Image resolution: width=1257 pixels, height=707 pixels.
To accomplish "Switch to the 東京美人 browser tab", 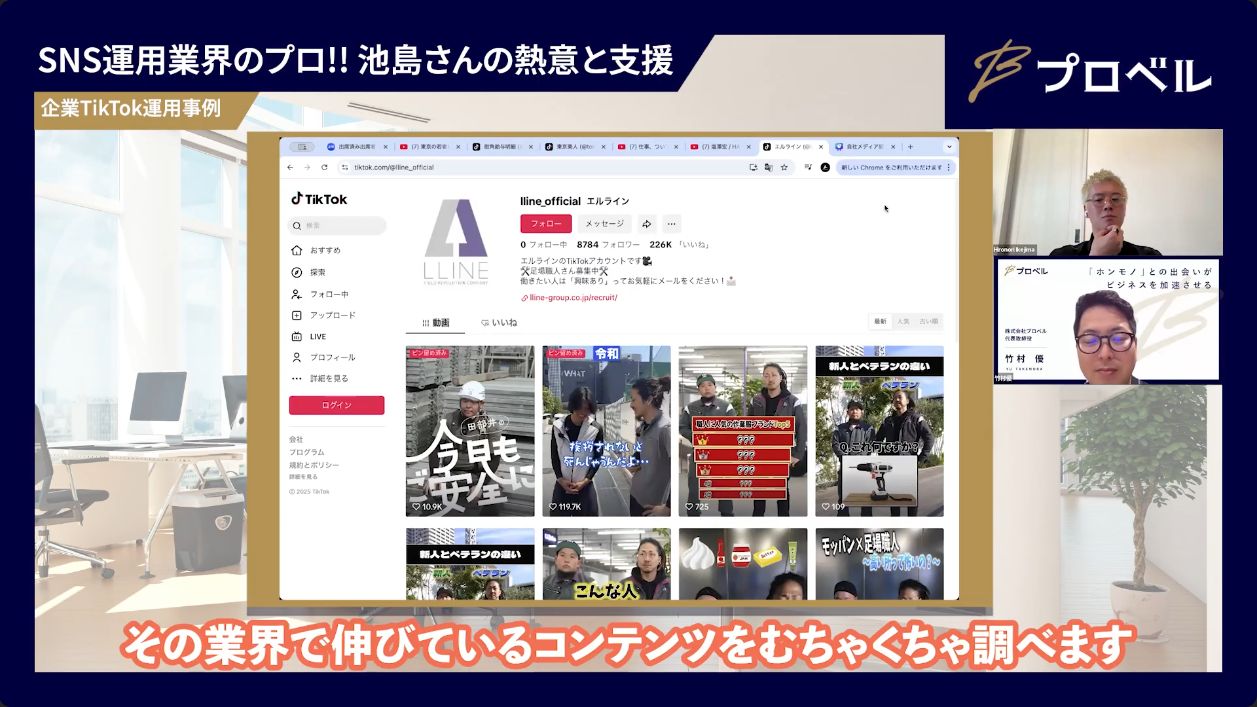I will (575, 147).
